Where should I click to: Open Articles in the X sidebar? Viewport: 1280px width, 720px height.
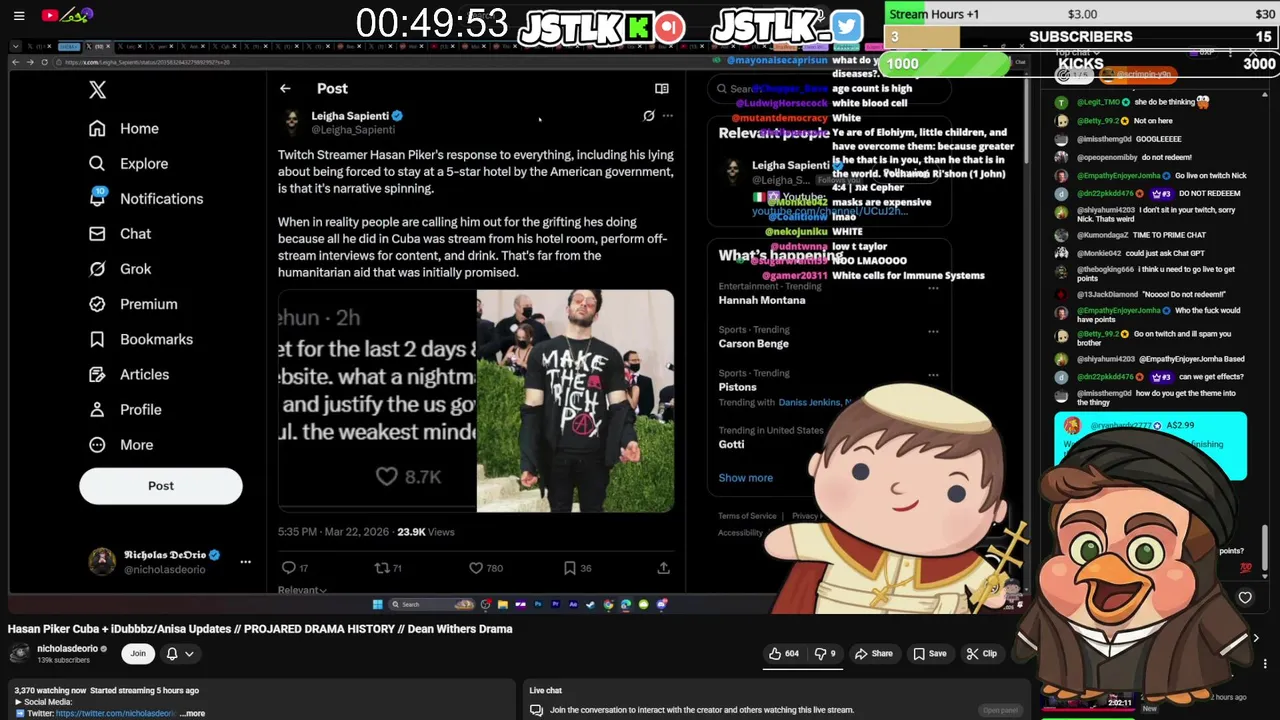pyautogui.click(x=129, y=374)
